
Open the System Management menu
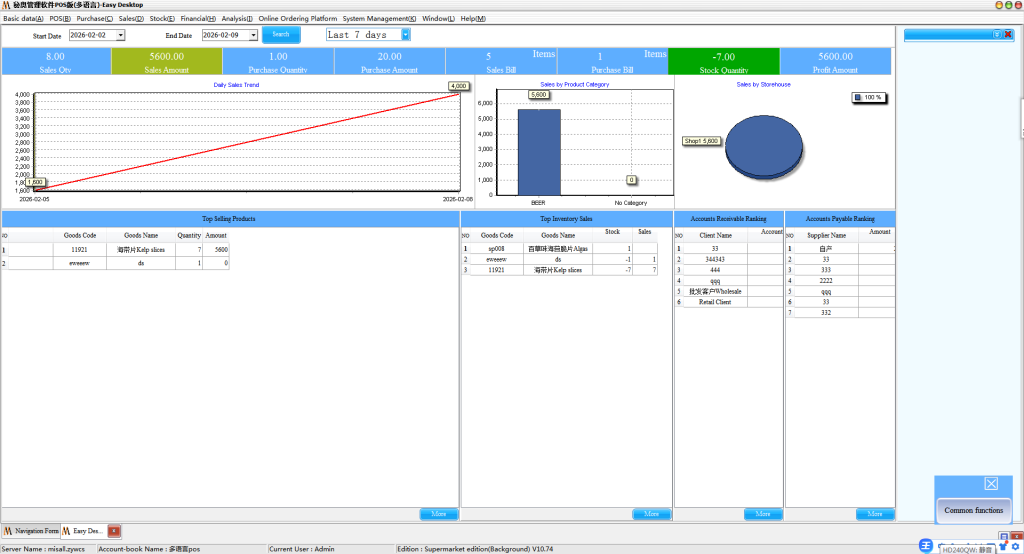pyautogui.click(x=379, y=19)
